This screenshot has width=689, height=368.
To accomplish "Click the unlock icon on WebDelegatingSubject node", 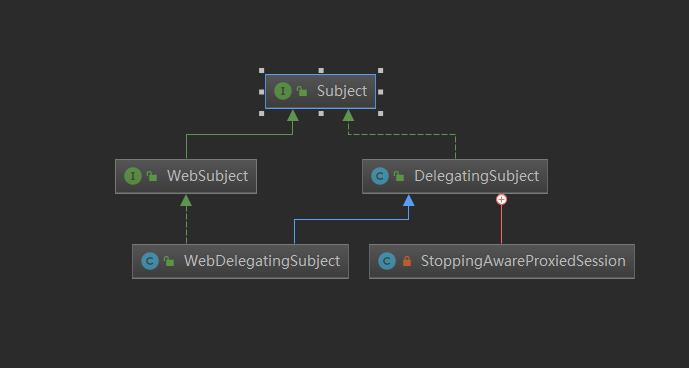I will (x=169, y=261).
